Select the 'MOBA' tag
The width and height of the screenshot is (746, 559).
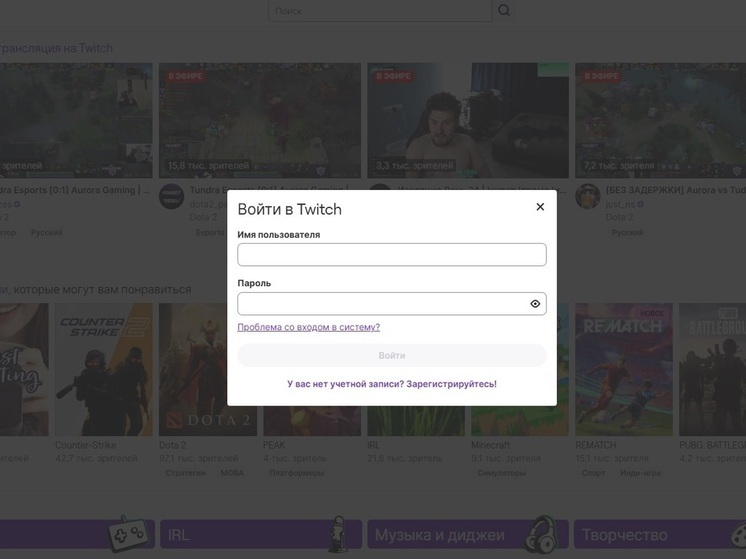[232, 473]
